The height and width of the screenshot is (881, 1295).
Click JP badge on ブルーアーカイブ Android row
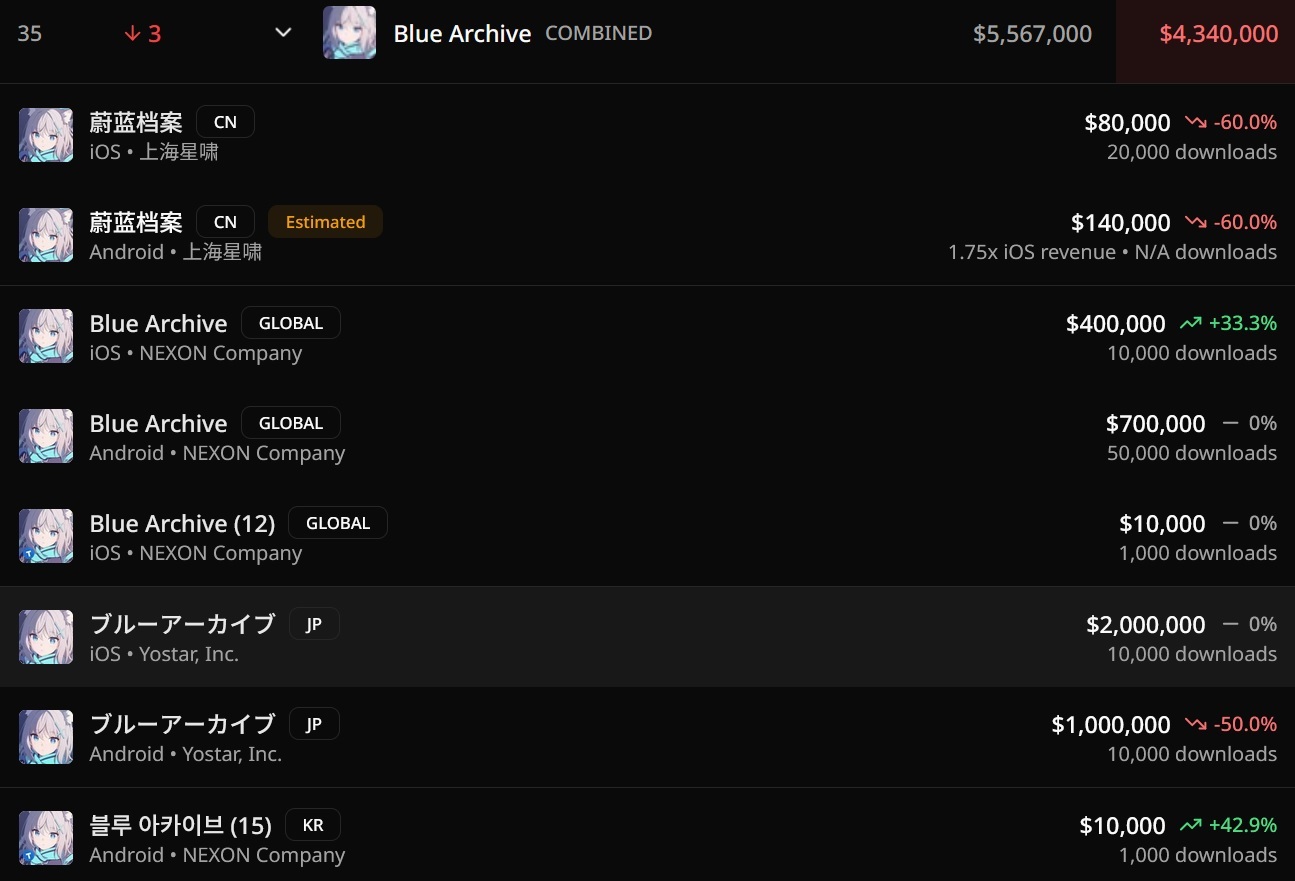314,724
